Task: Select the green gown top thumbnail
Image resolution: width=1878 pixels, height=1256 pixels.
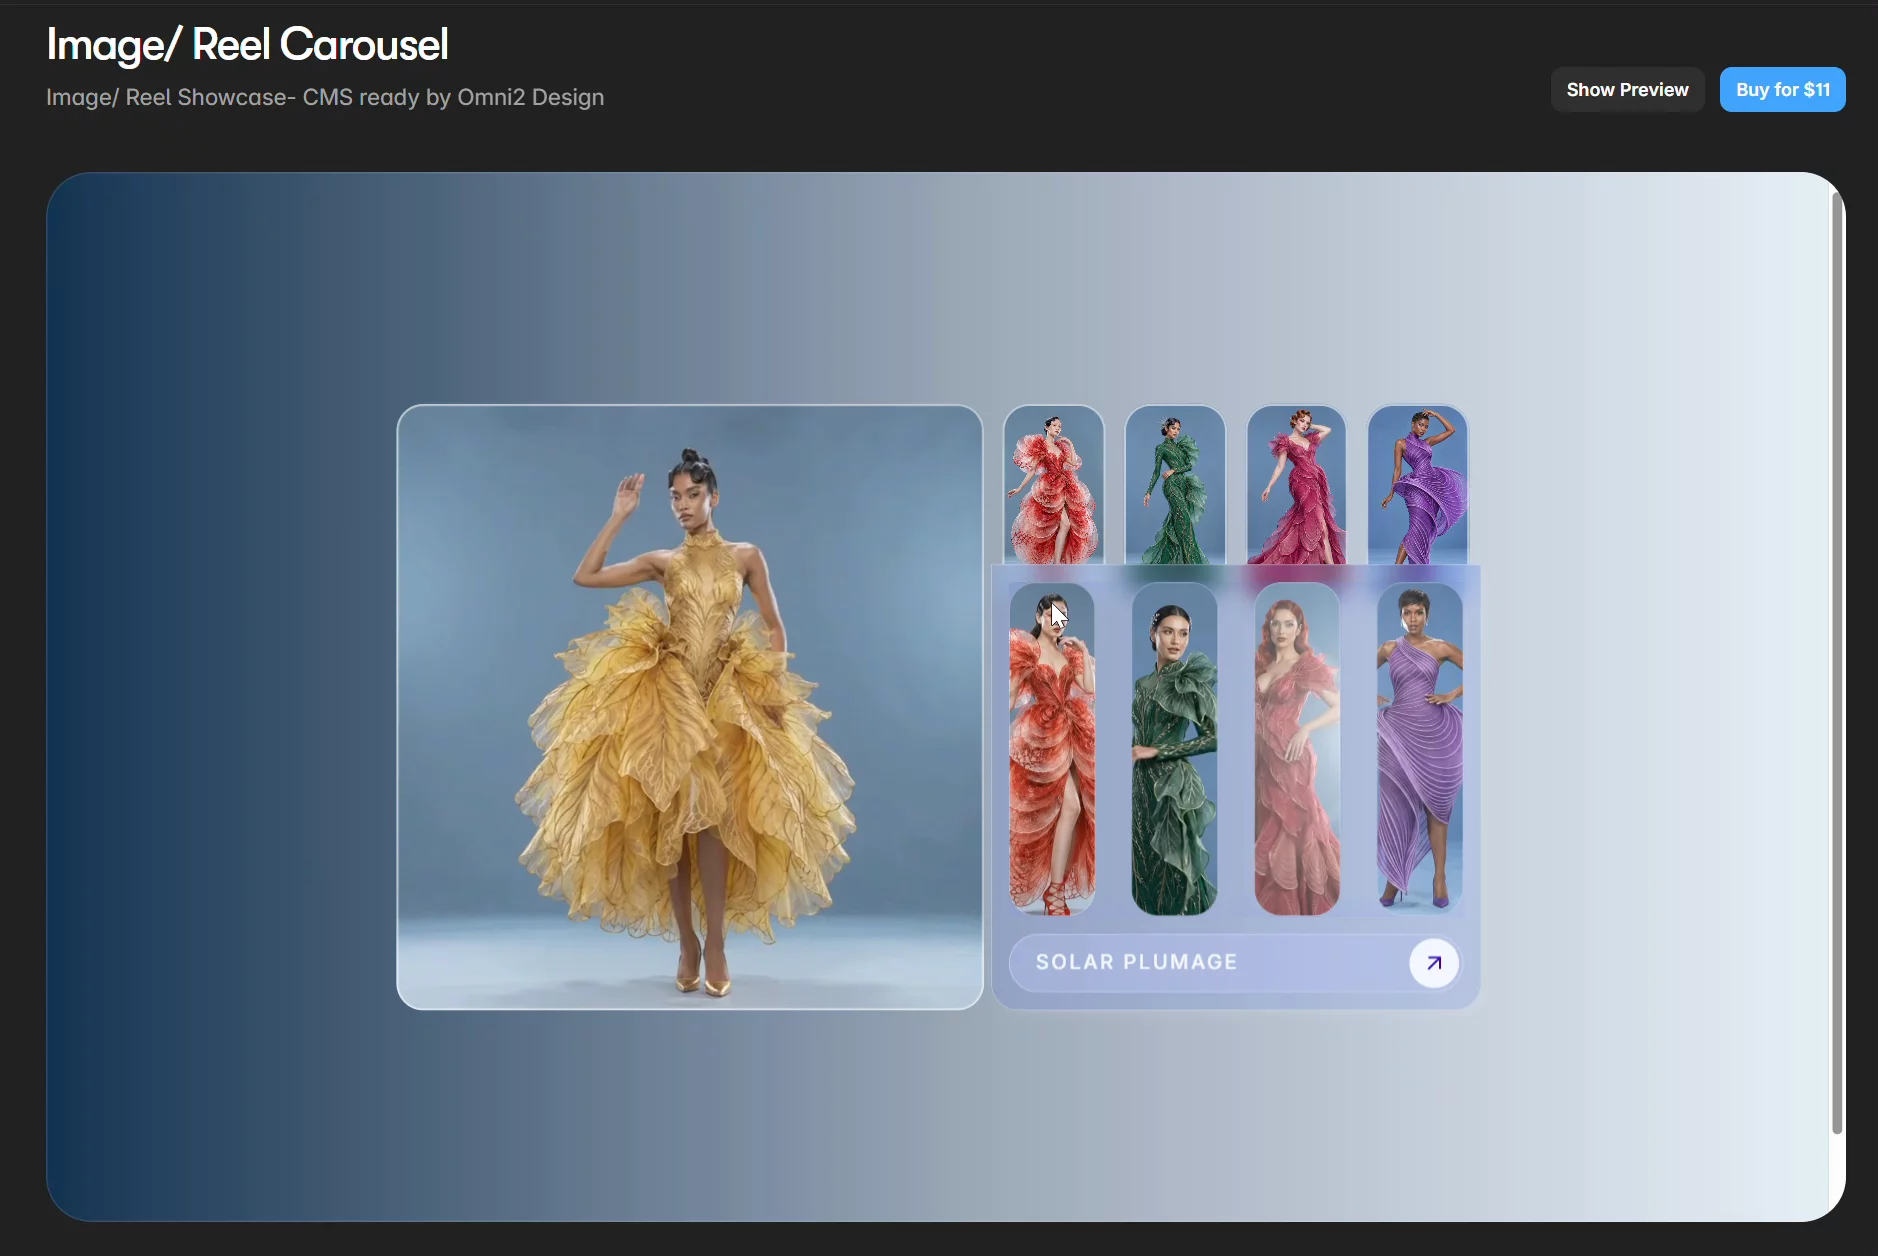Action: [x=1175, y=485]
